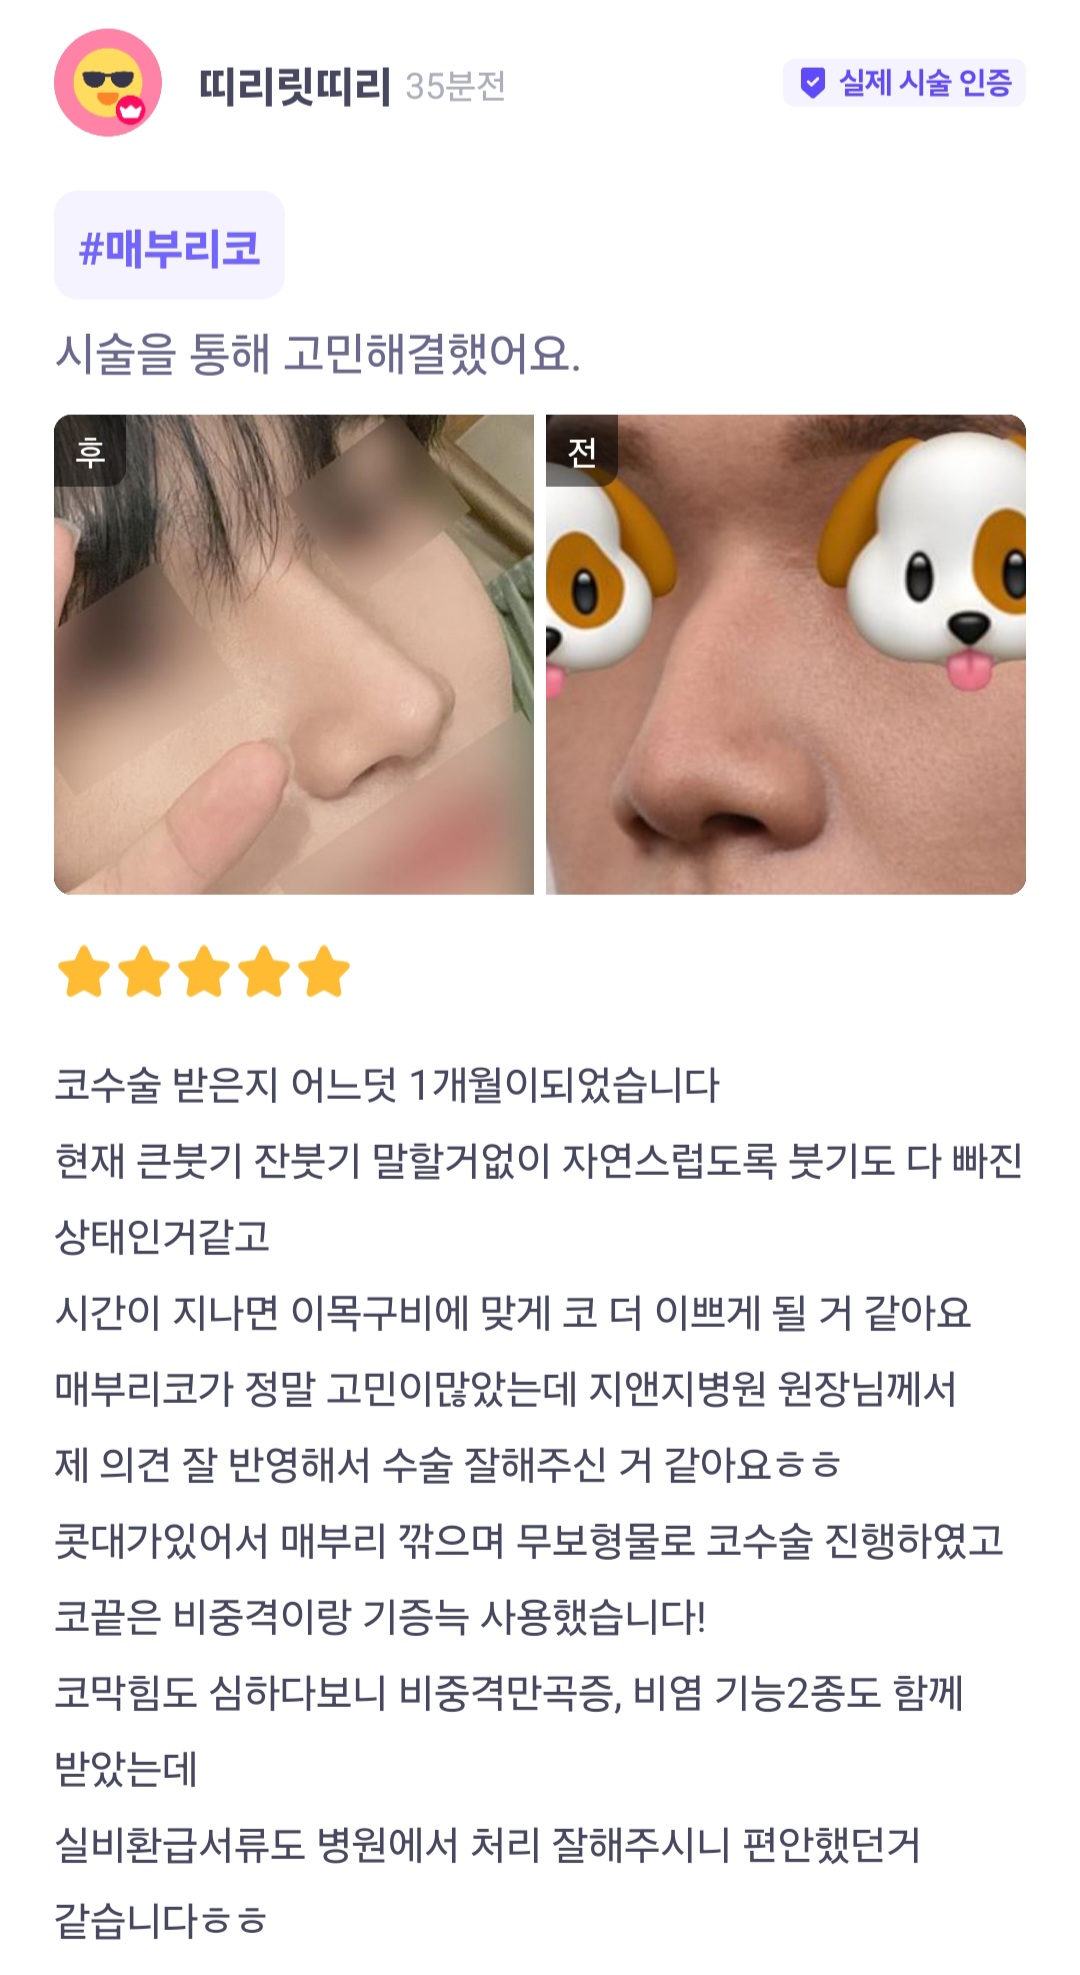The image size is (1080, 1975).
Task: Open the 실제 시술 인증 badge
Action: coord(904,83)
